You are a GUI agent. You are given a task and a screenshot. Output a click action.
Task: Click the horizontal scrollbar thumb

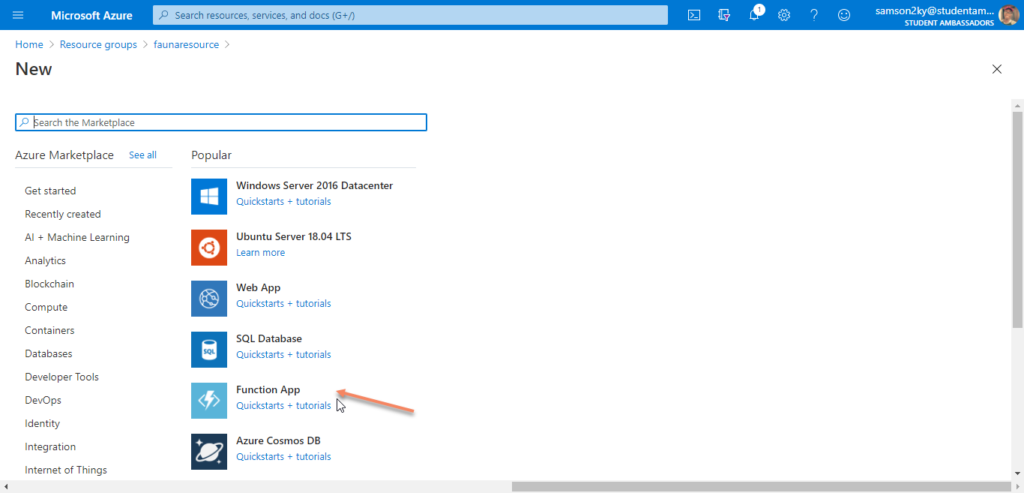pyautogui.click(x=761, y=486)
